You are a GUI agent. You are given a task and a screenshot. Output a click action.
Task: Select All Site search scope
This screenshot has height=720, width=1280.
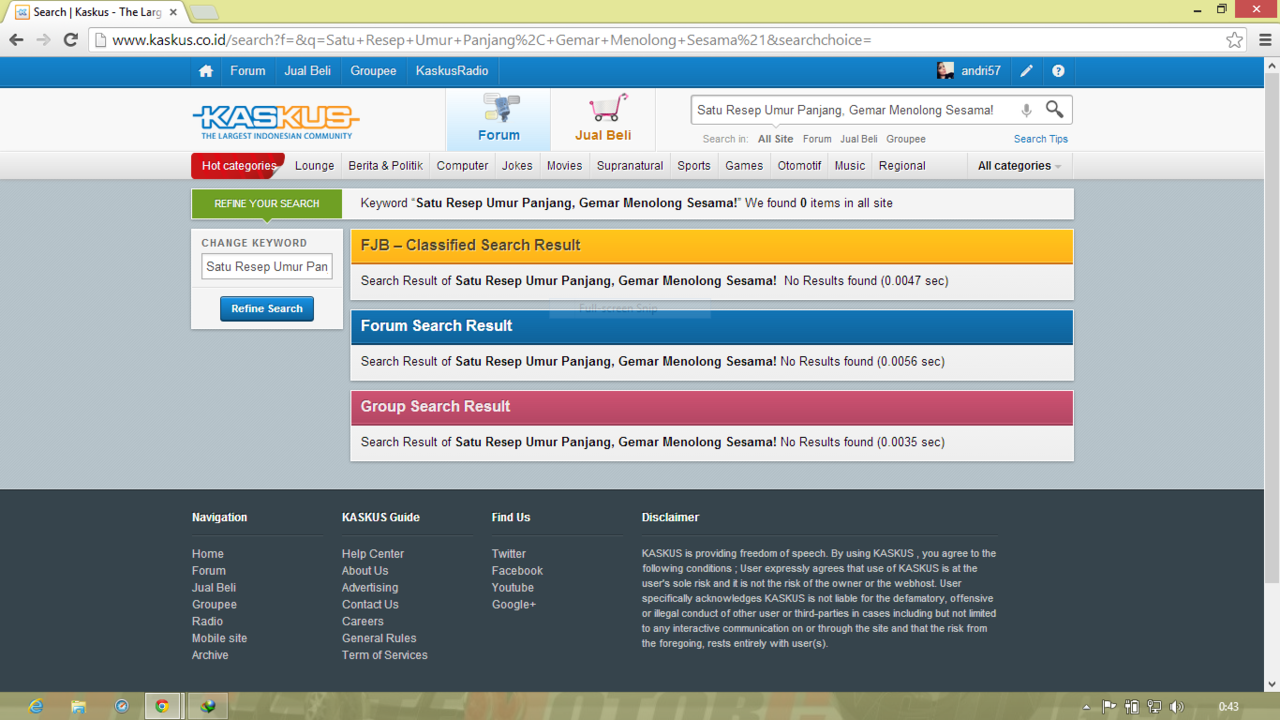[x=775, y=139]
